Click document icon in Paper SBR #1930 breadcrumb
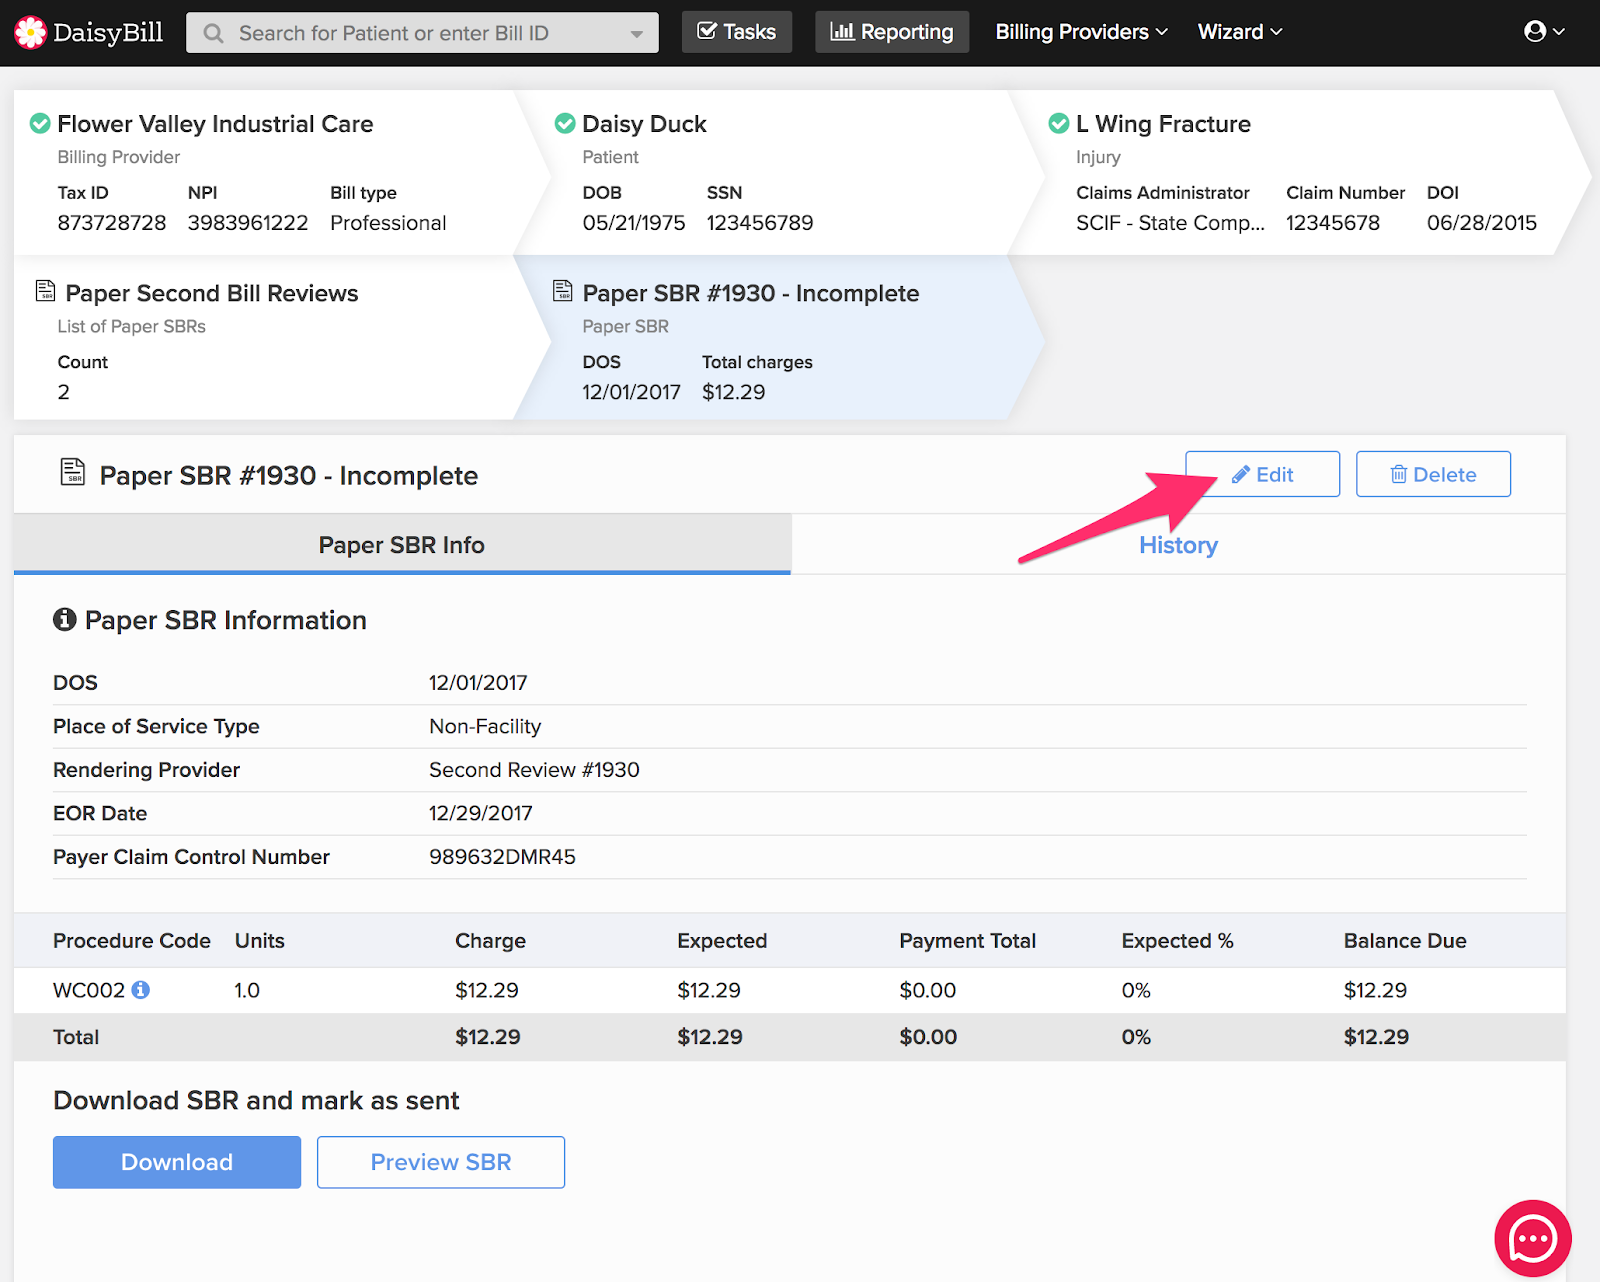Image resolution: width=1600 pixels, height=1282 pixels. 563,291
